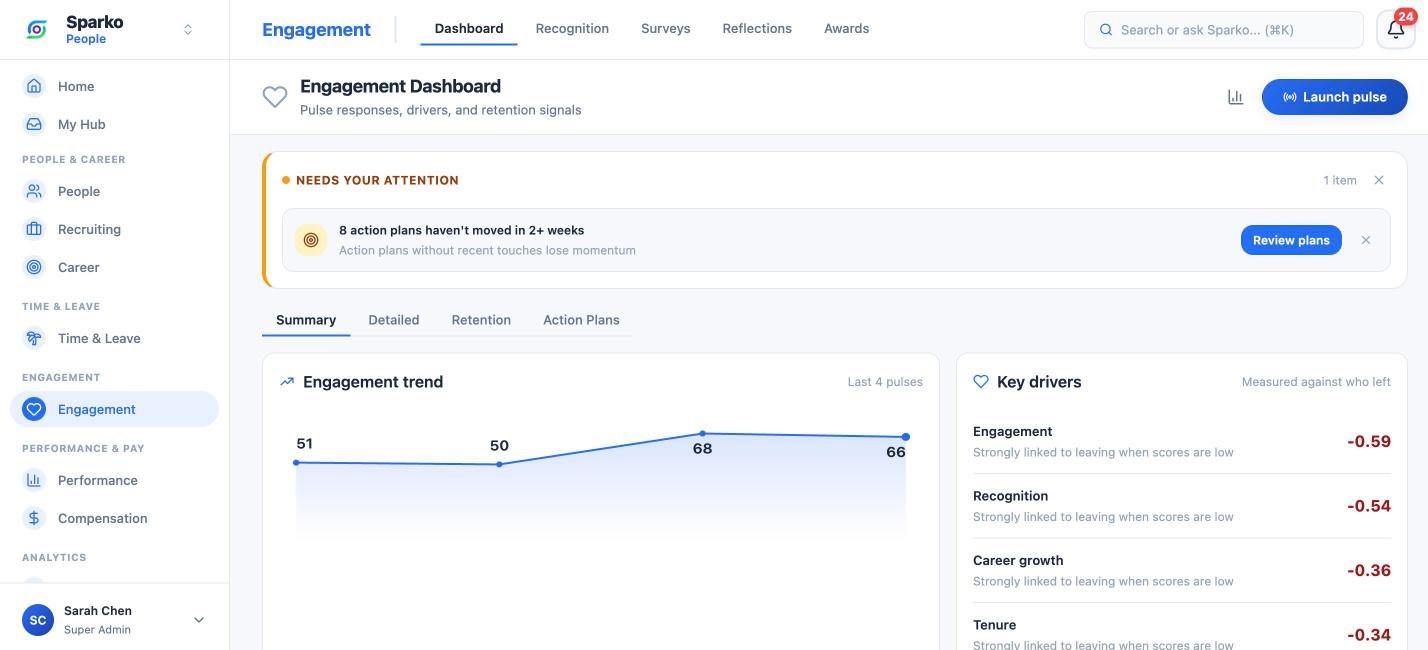Click "8 action plans haven't moved" alert text

click(x=461, y=230)
